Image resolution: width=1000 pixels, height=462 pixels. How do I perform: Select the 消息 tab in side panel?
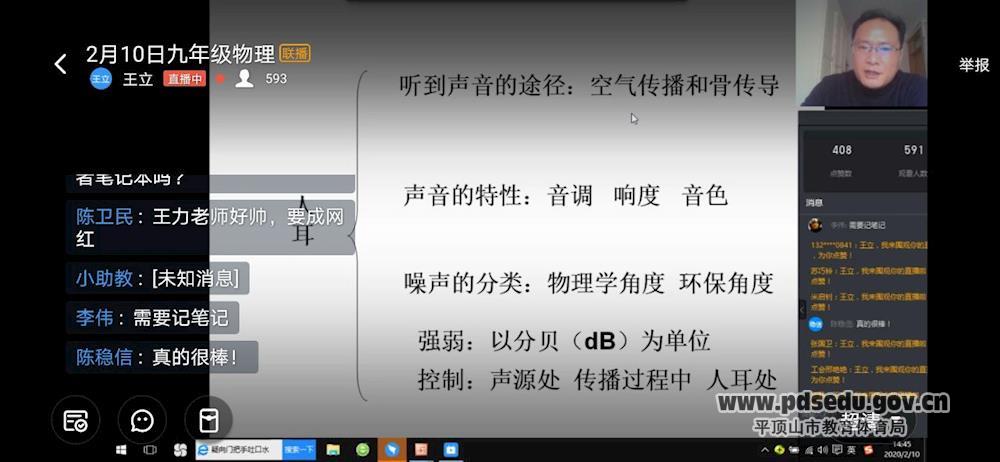pyautogui.click(x=815, y=203)
